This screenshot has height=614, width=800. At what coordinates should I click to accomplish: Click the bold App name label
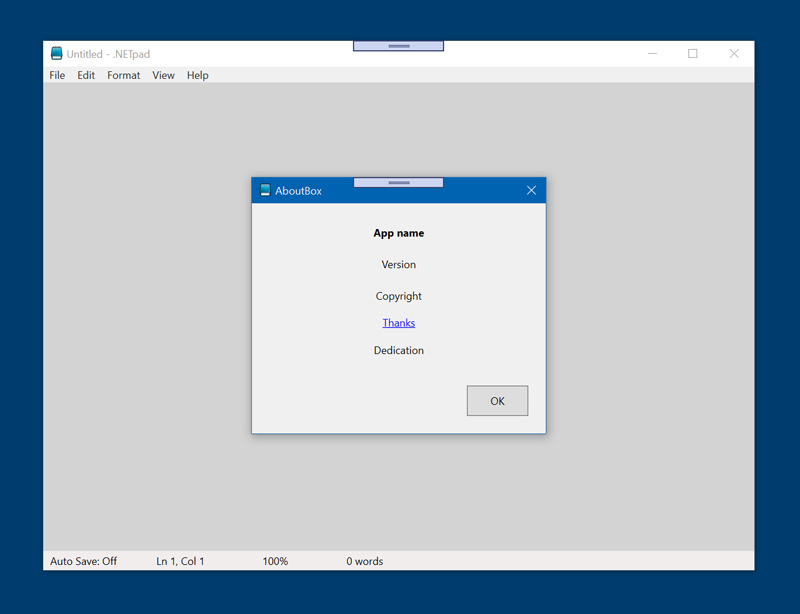tap(398, 233)
